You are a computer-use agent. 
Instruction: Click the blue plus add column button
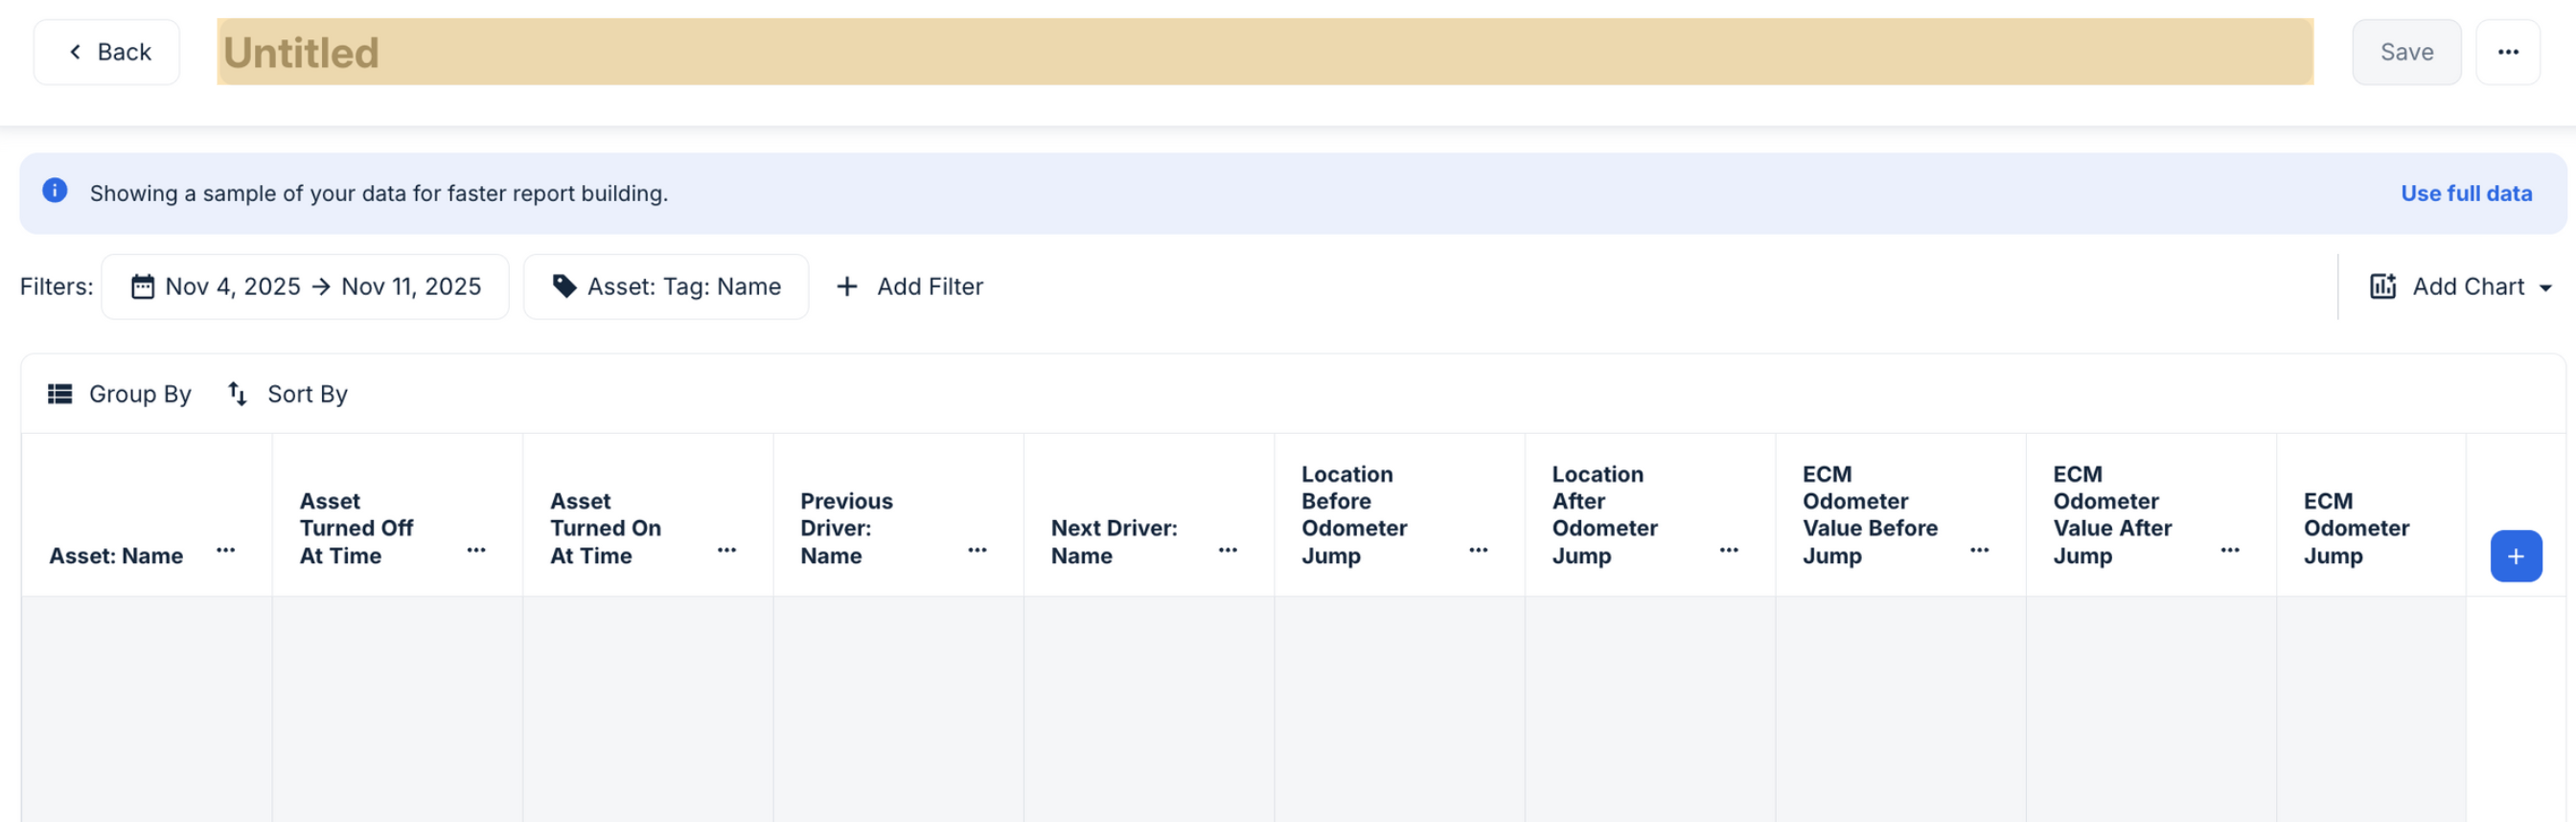(x=2515, y=556)
